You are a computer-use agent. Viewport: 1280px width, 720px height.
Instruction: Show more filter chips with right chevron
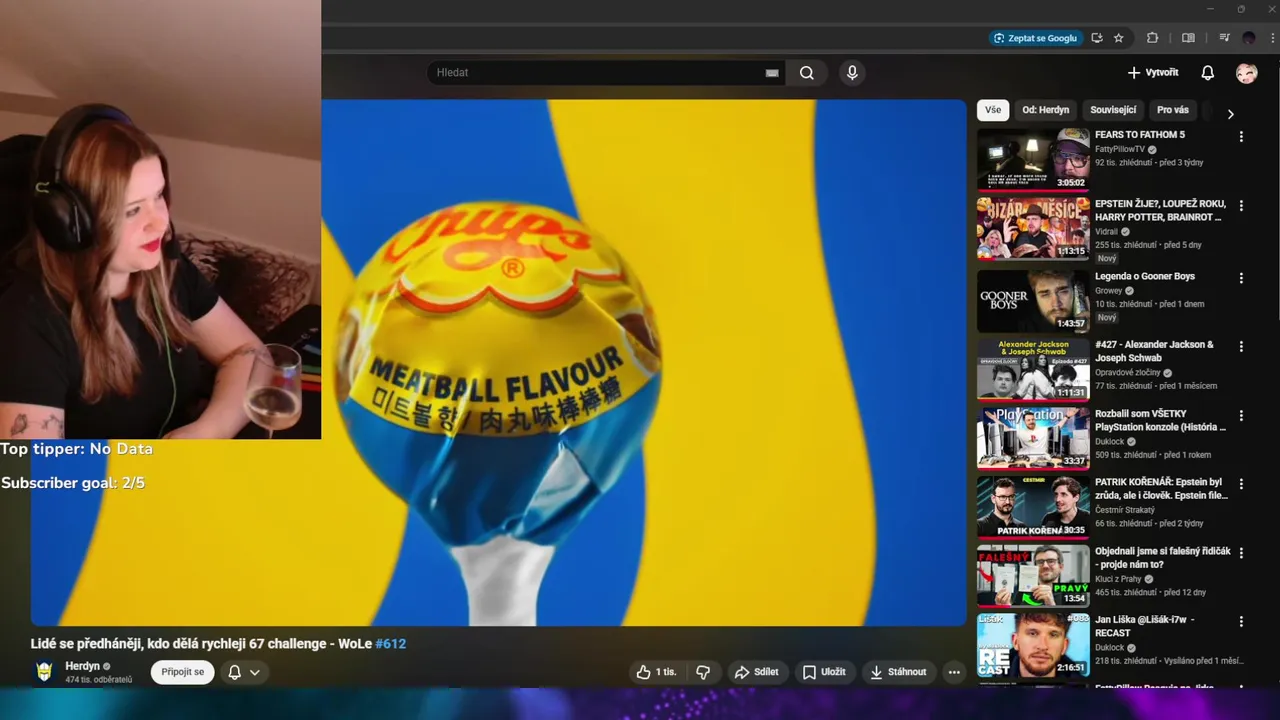(1230, 114)
